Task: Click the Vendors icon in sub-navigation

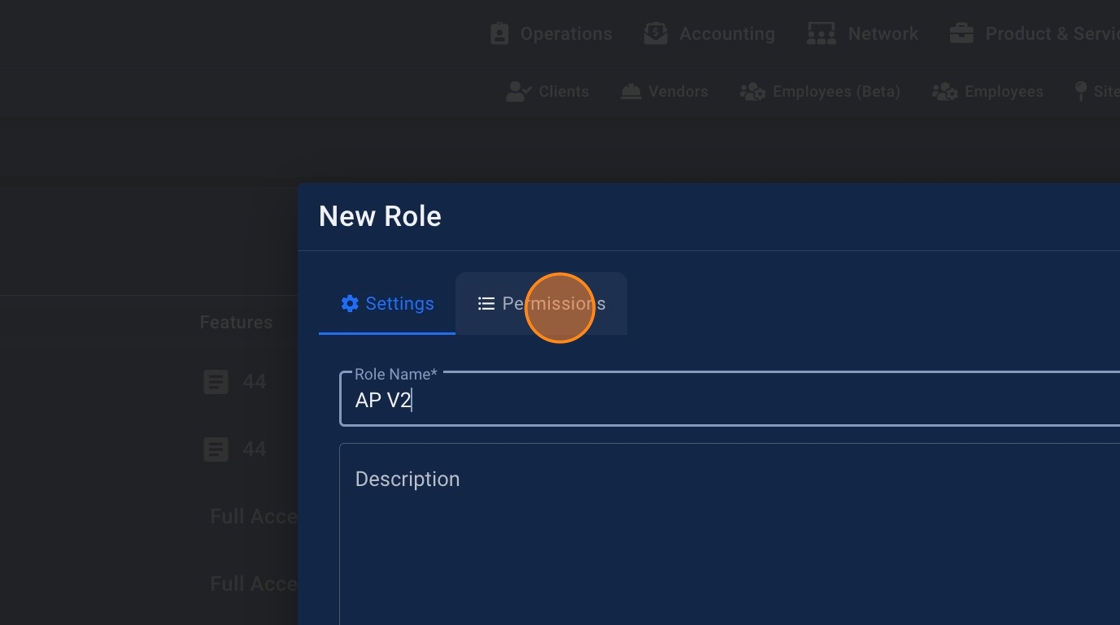Action: pos(630,91)
